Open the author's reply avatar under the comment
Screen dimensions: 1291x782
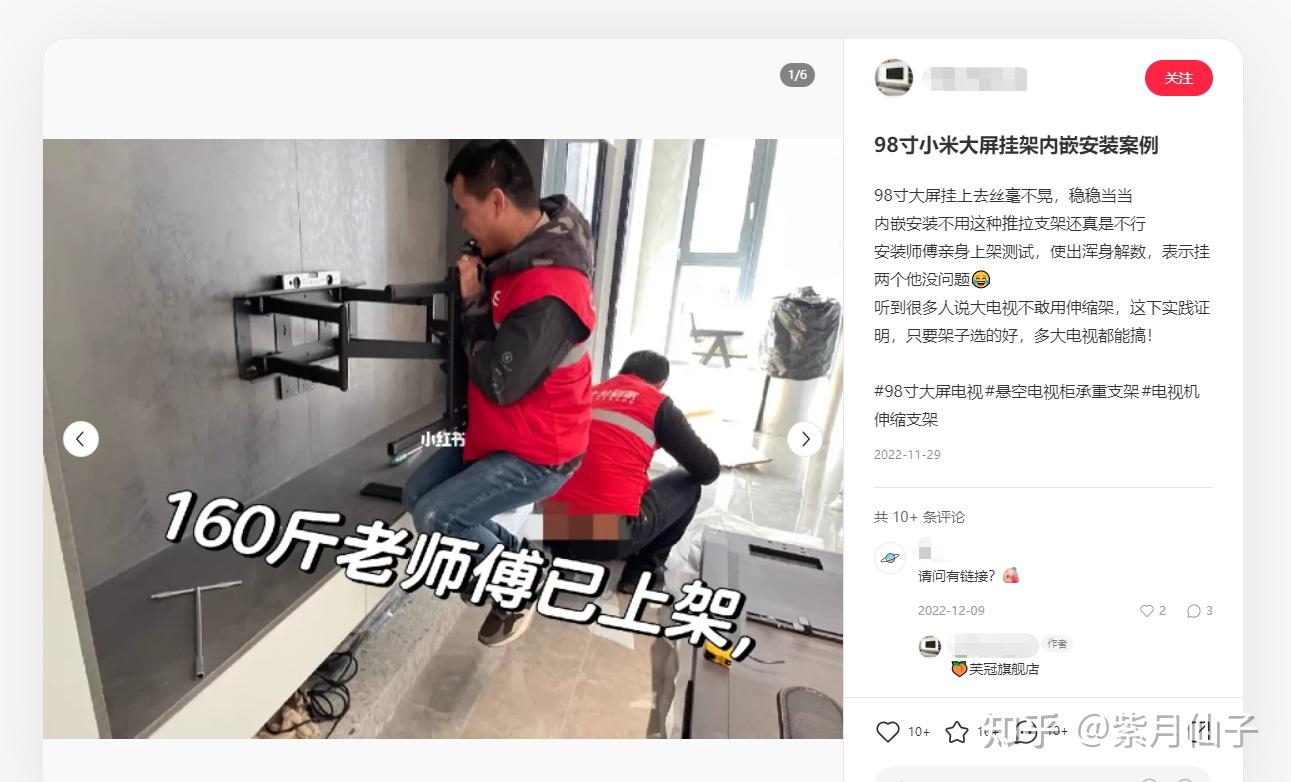tap(930, 646)
